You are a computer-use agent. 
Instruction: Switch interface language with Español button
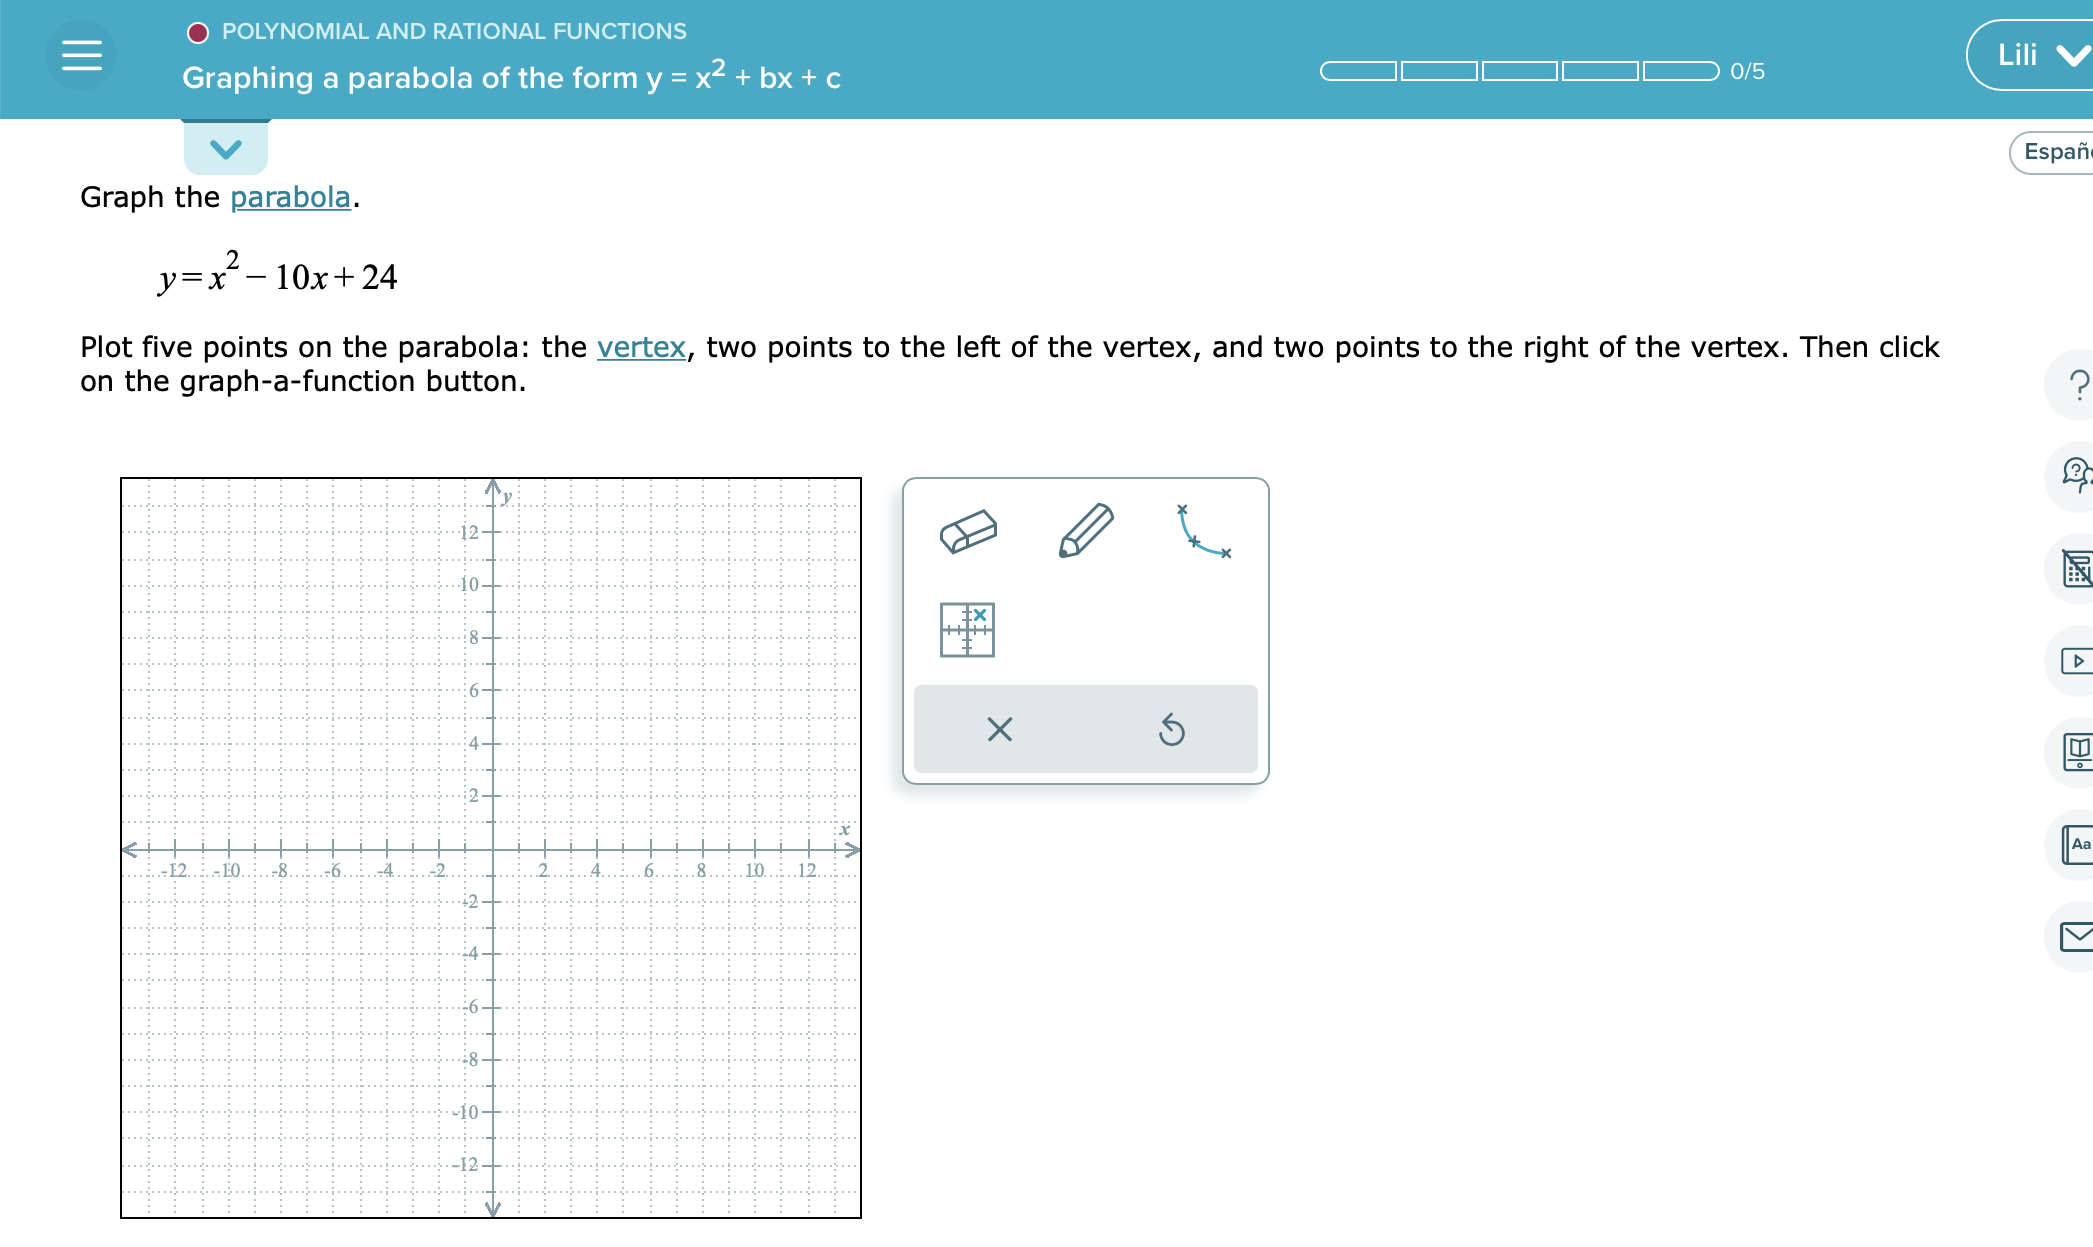(2057, 151)
